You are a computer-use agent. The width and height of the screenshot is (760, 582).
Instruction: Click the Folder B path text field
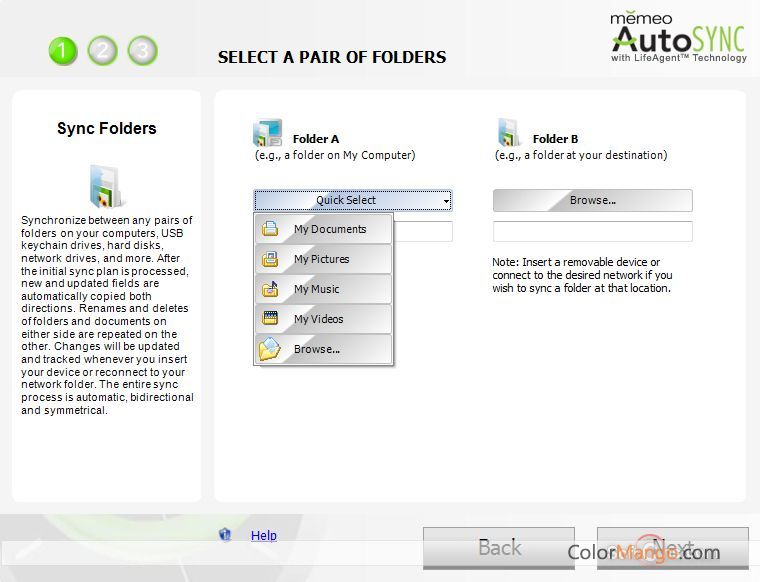[x=592, y=232]
